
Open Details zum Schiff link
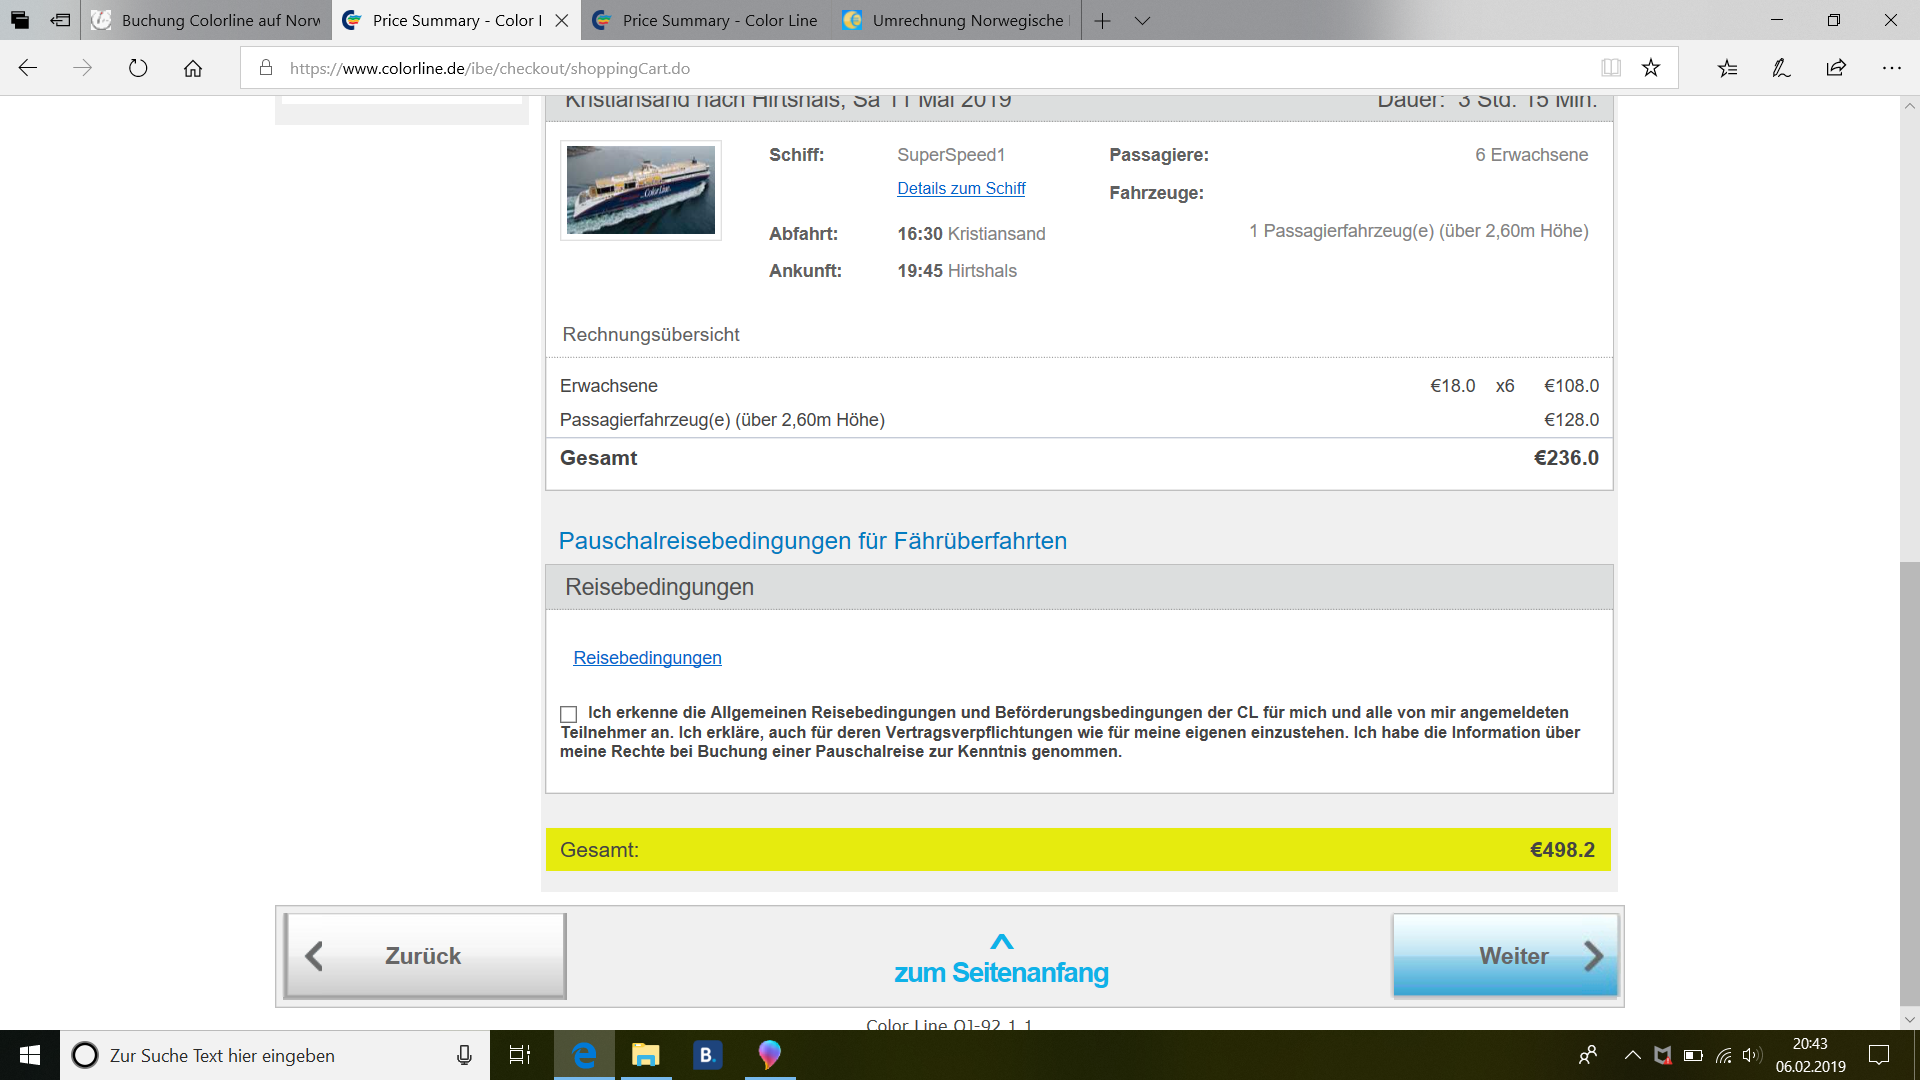[961, 188]
